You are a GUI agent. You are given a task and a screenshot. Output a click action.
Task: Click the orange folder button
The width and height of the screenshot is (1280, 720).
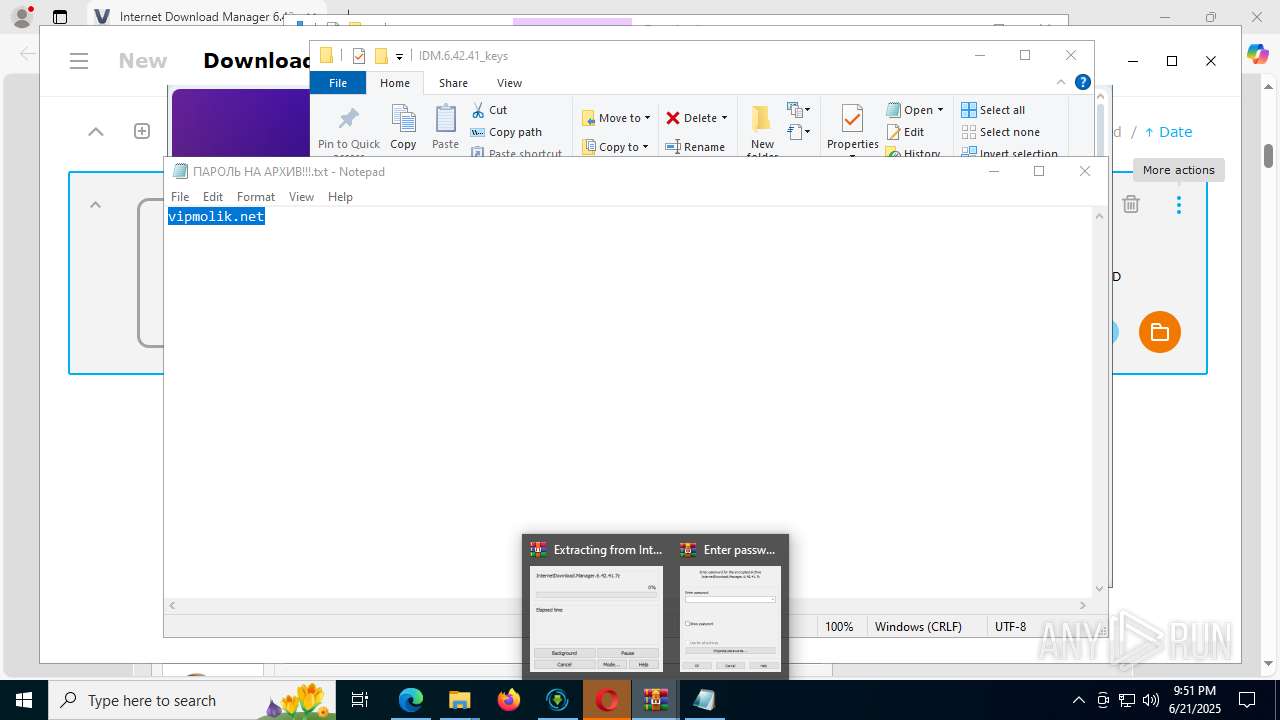[1160, 332]
